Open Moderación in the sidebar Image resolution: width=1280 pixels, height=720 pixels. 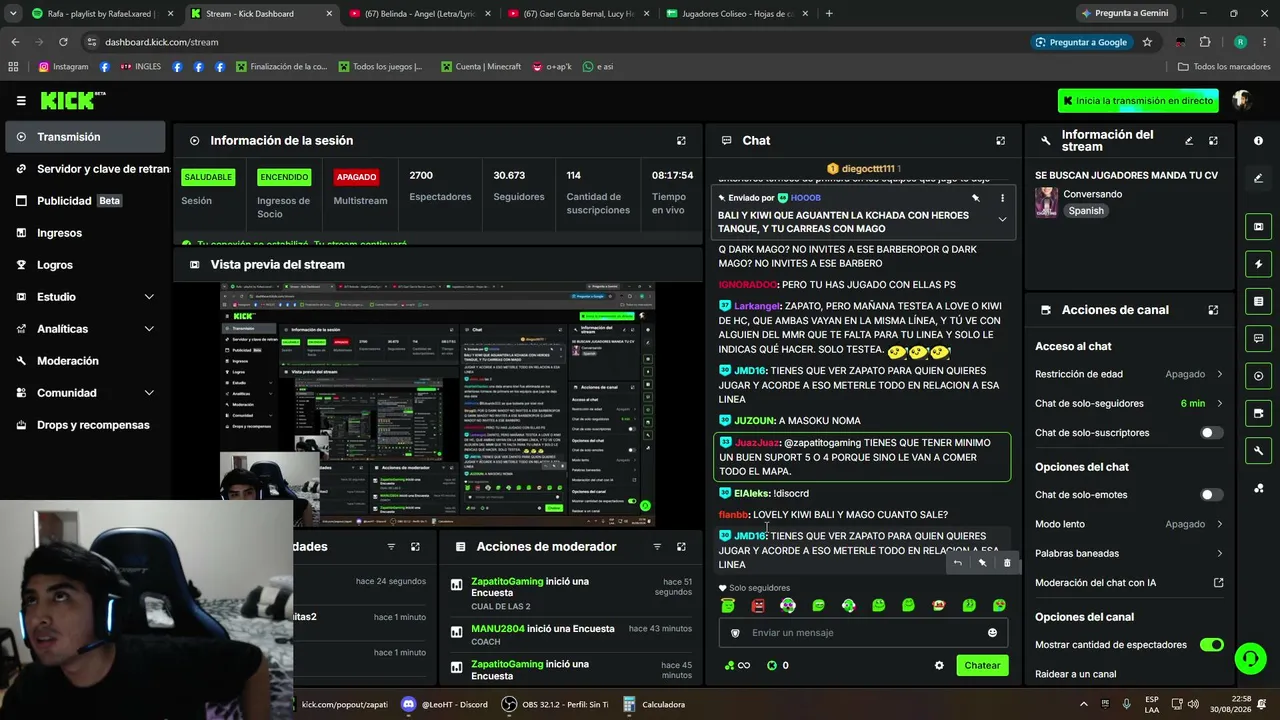coord(85,361)
